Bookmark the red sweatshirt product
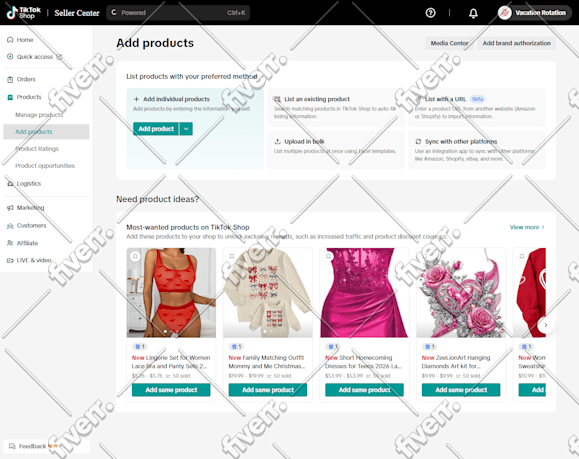 point(522,256)
